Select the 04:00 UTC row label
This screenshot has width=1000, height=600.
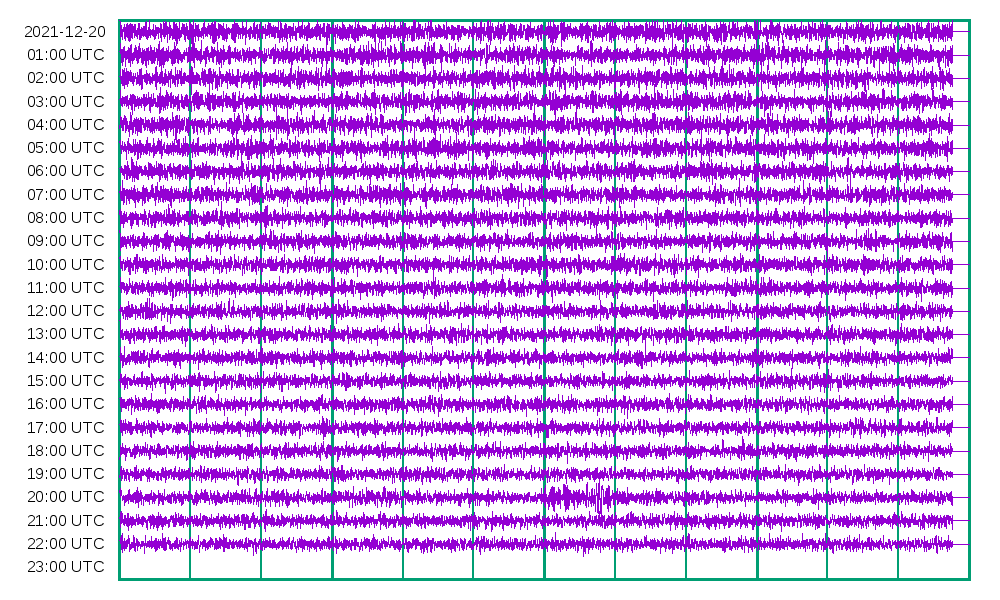66,124
